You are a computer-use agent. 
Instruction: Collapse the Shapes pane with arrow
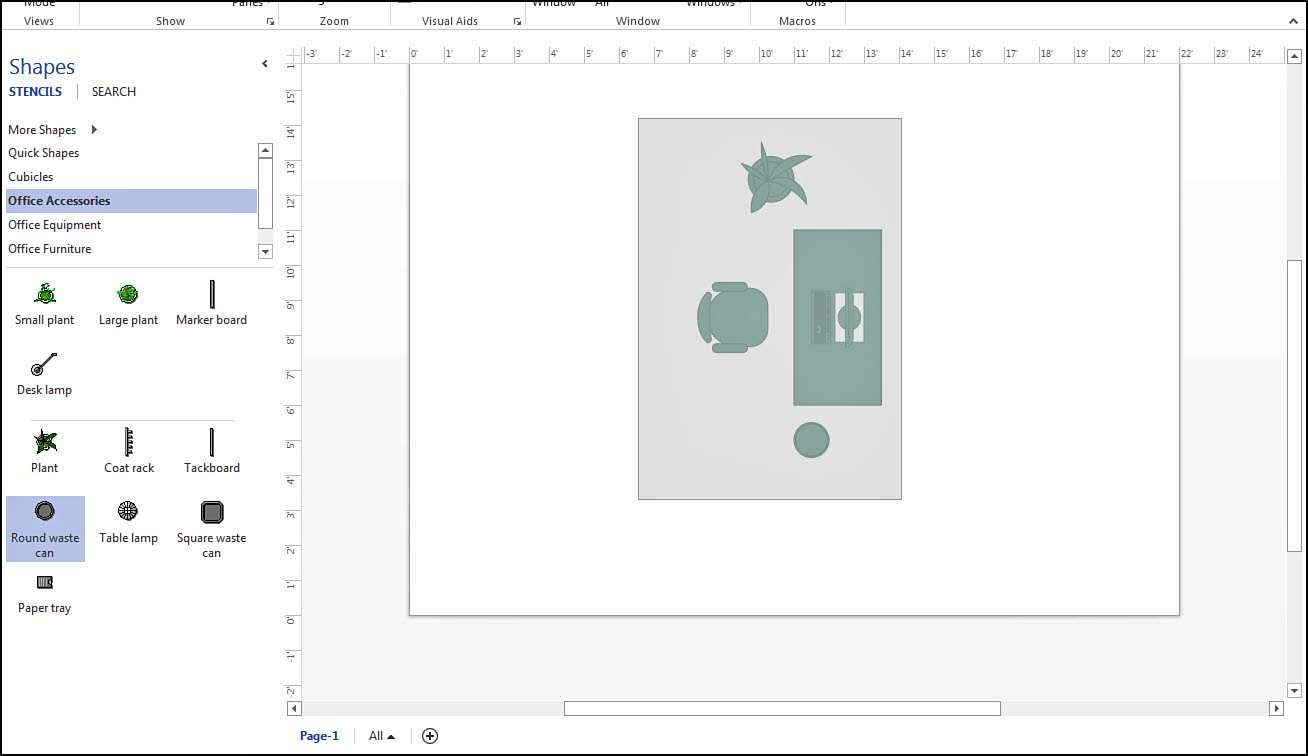tap(265, 64)
